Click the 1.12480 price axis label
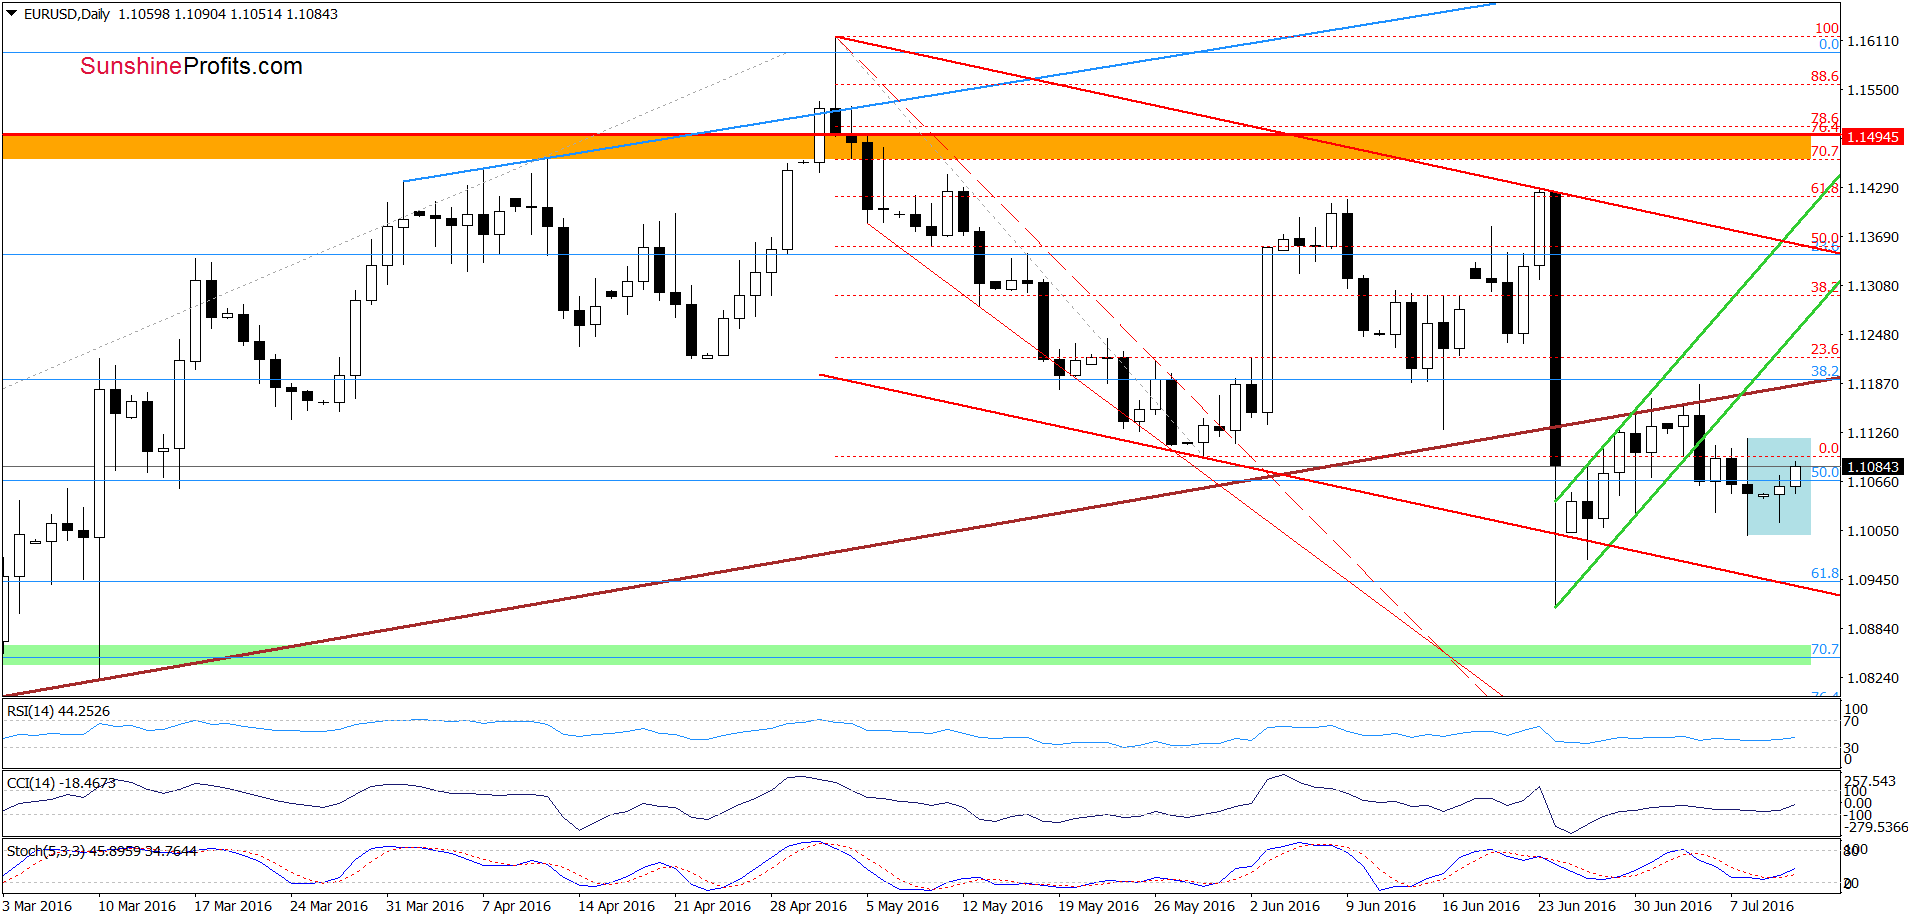The height and width of the screenshot is (920, 1908). pos(1873,335)
